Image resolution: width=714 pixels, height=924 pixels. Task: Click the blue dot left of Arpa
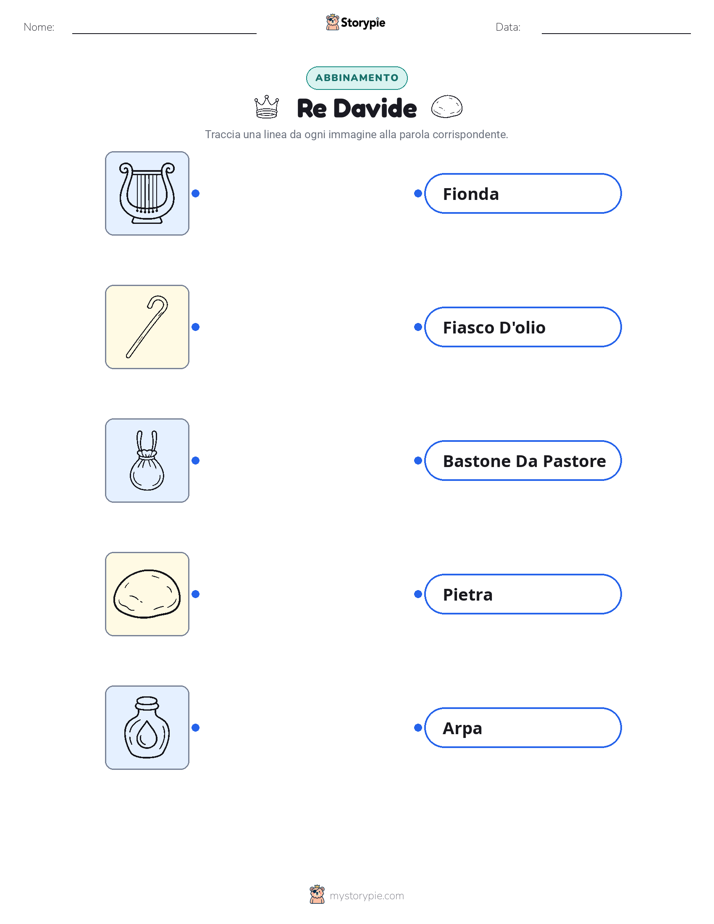pos(418,727)
